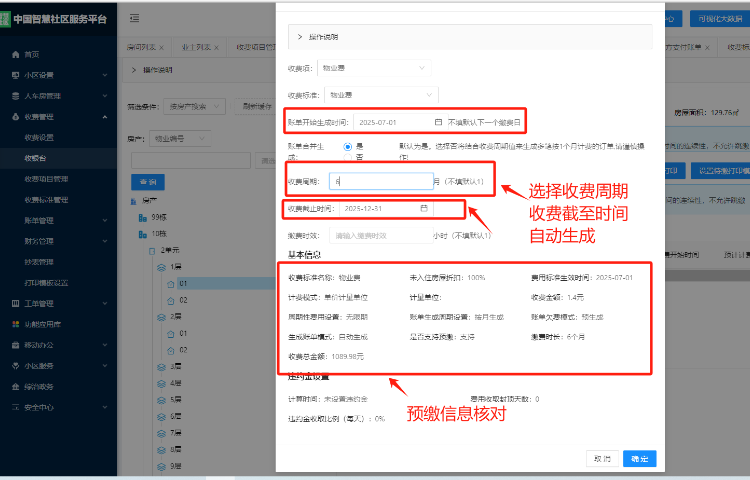Click the 确定 confirm button
The image size is (750, 480).
(640, 458)
